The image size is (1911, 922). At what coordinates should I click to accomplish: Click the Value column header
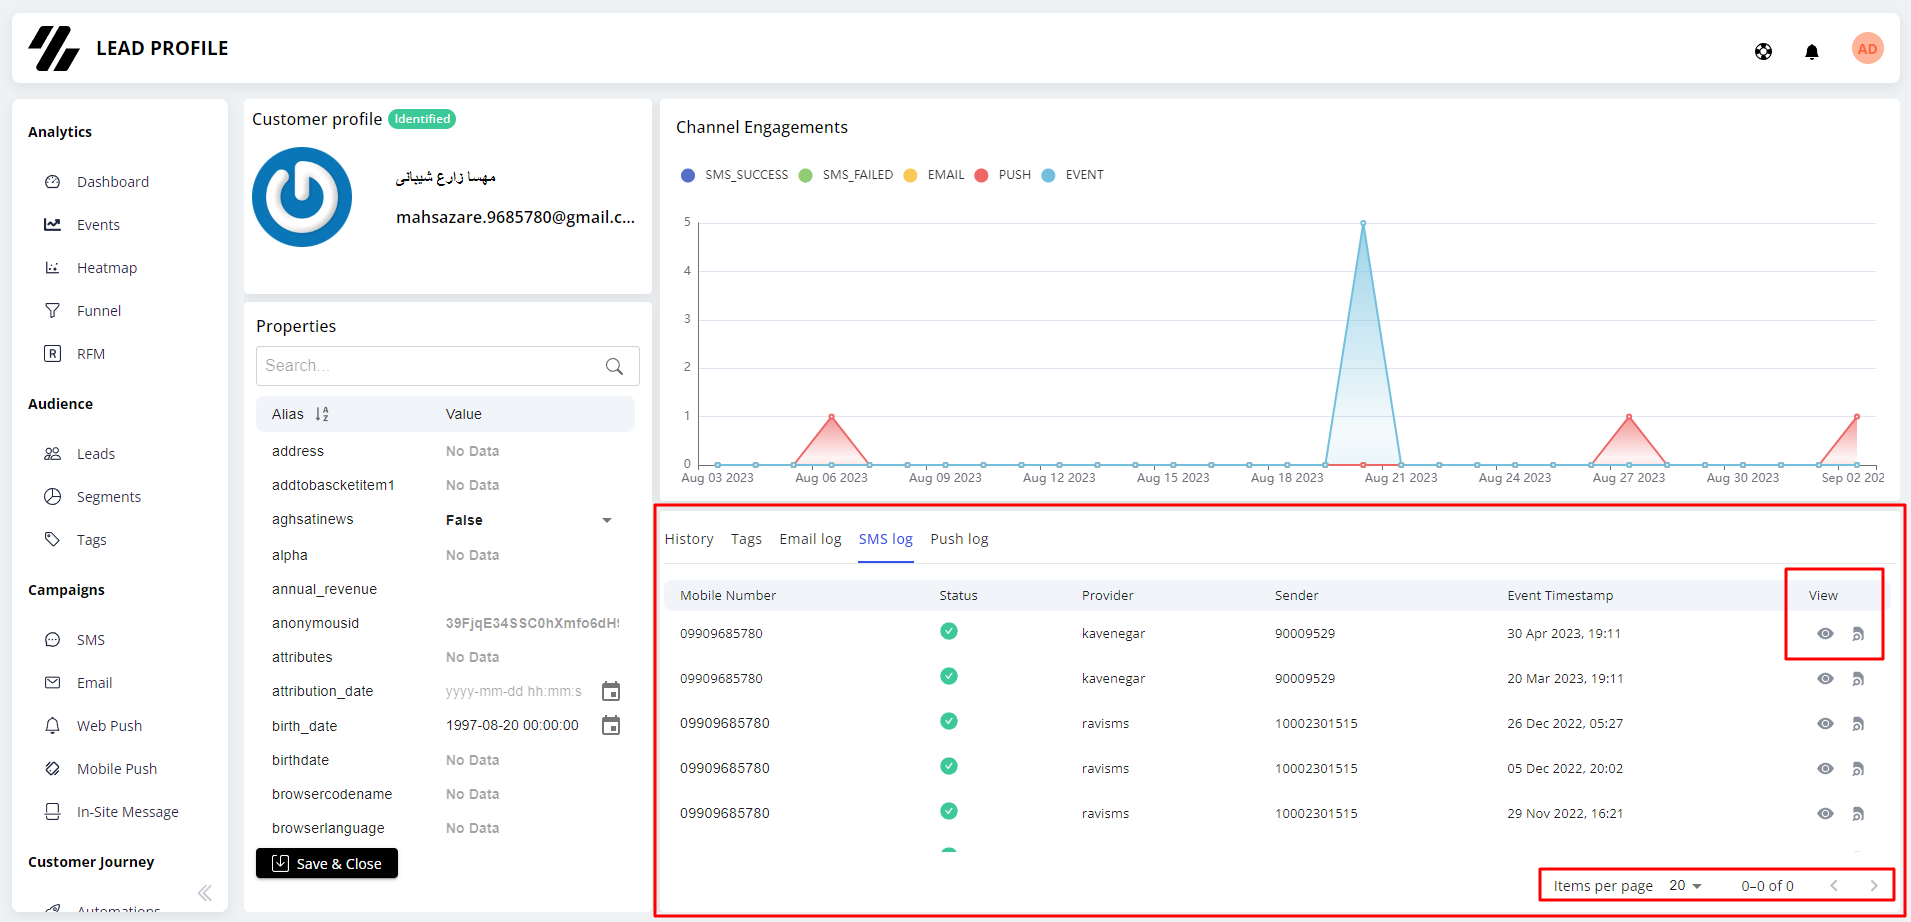[x=463, y=414]
